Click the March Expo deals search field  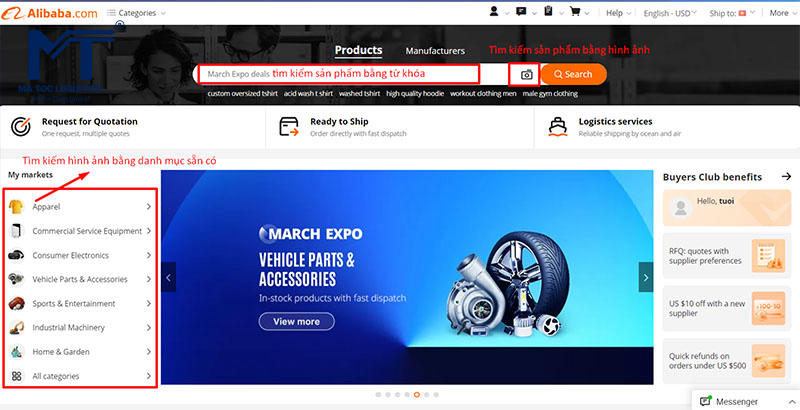pyautogui.click(x=339, y=74)
